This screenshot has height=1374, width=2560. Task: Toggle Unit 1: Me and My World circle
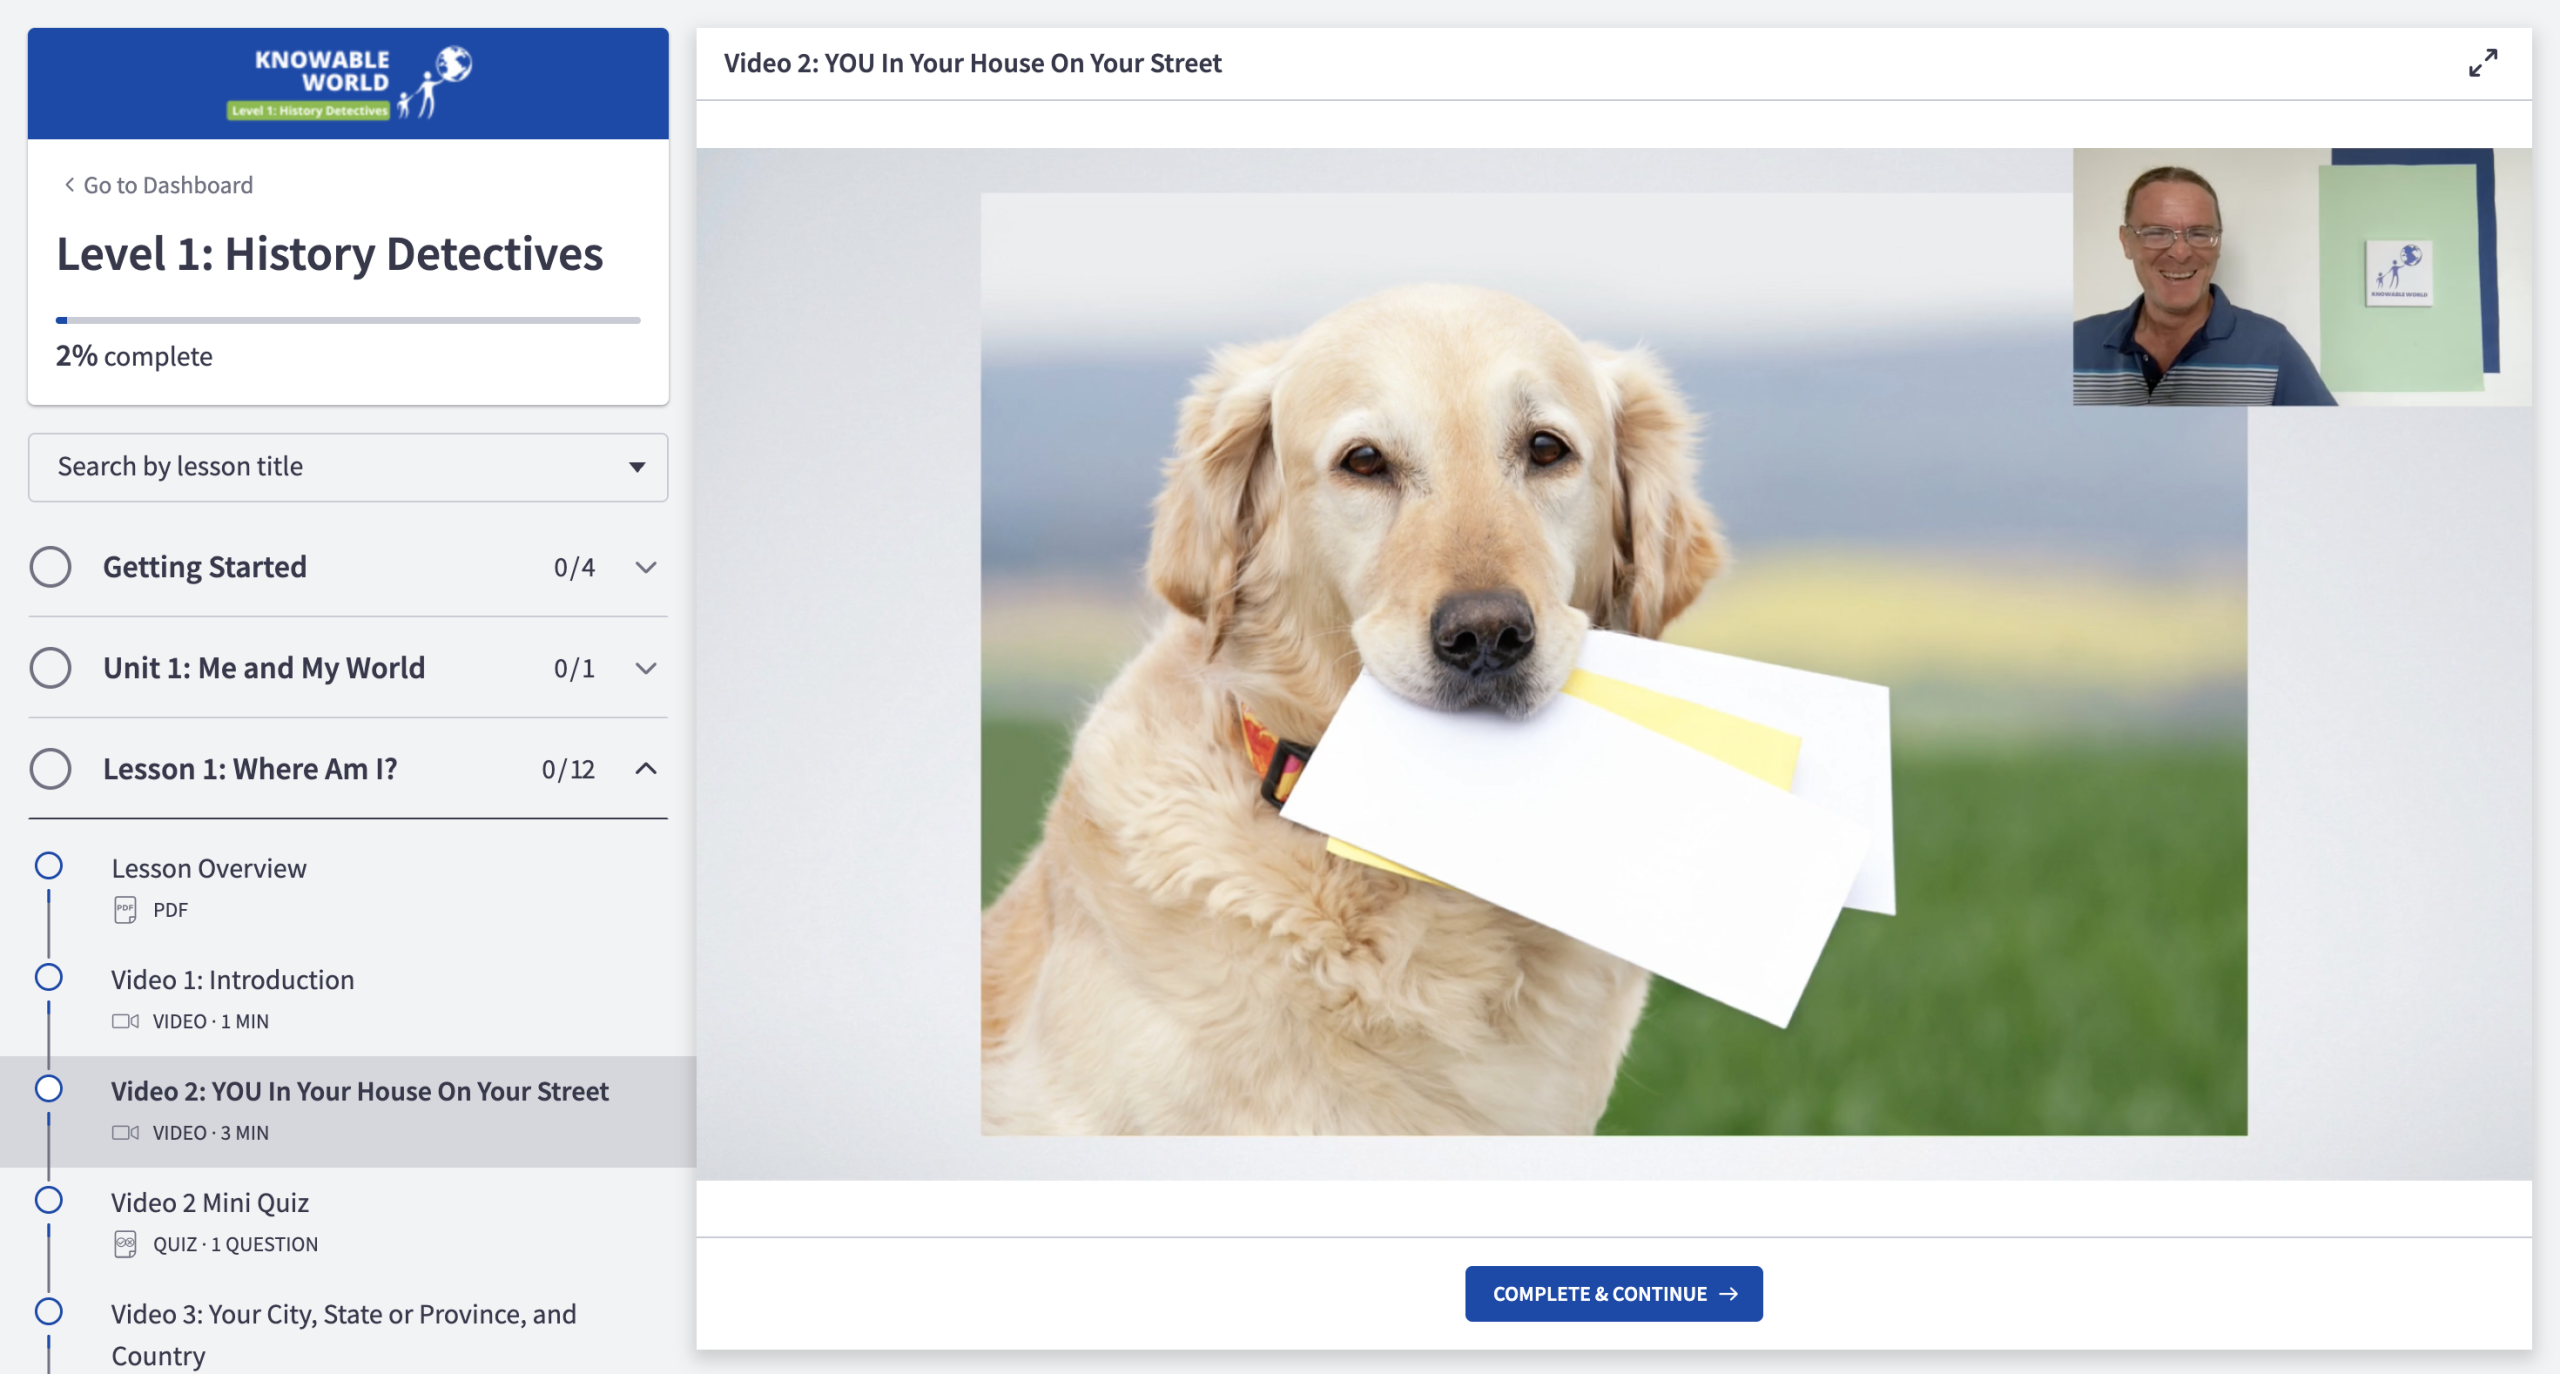(x=50, y=668)
